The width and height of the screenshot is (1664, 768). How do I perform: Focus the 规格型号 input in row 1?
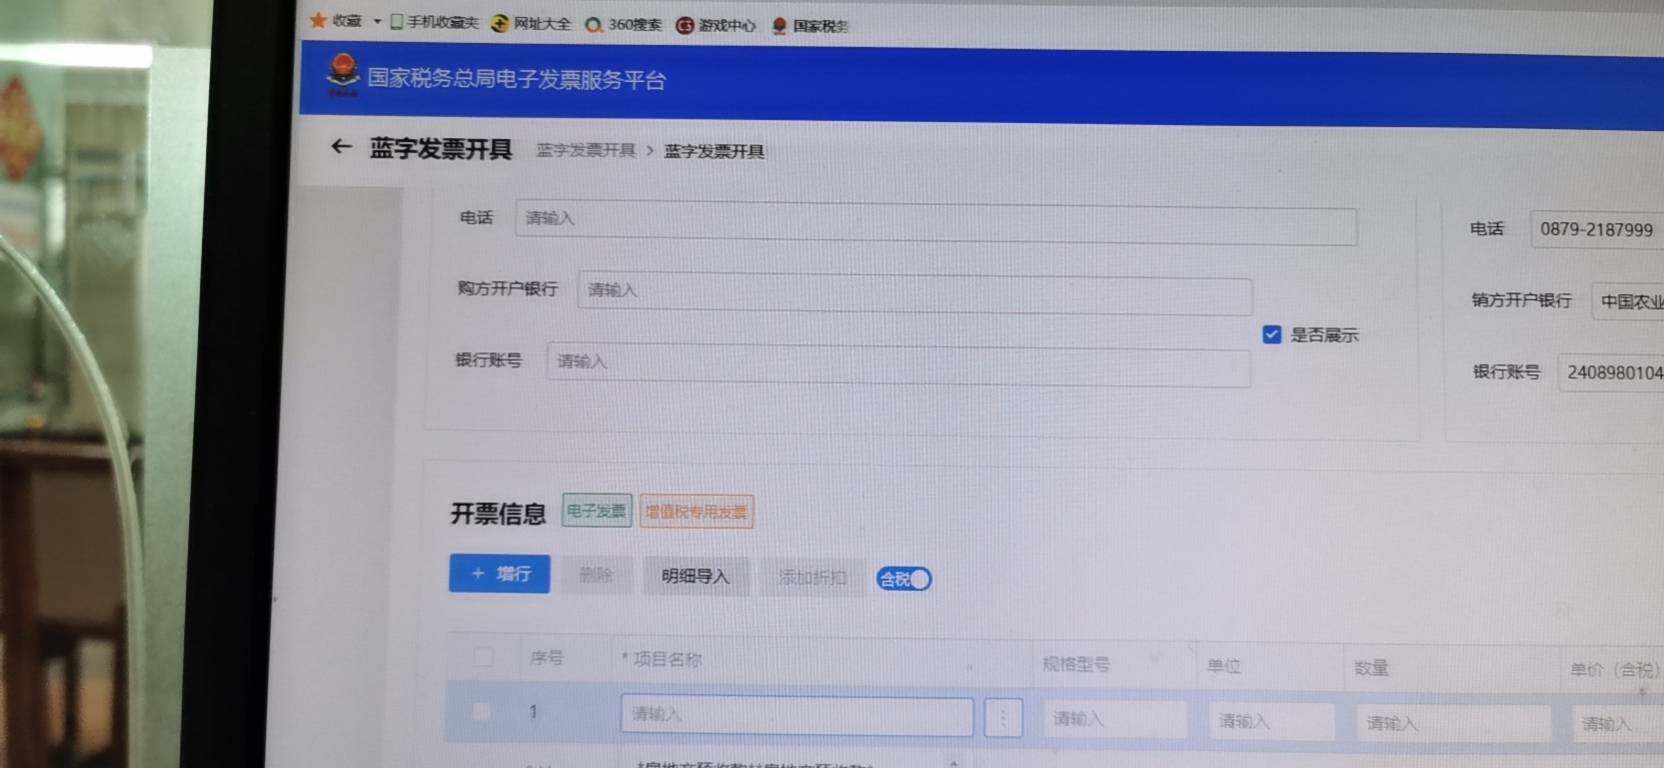(1115, 719)
